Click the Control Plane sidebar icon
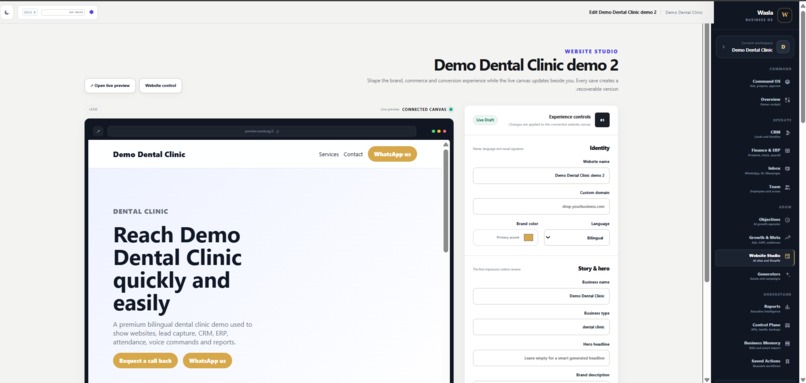This screenshot has width=806, height=383. (x=787, y=325)
